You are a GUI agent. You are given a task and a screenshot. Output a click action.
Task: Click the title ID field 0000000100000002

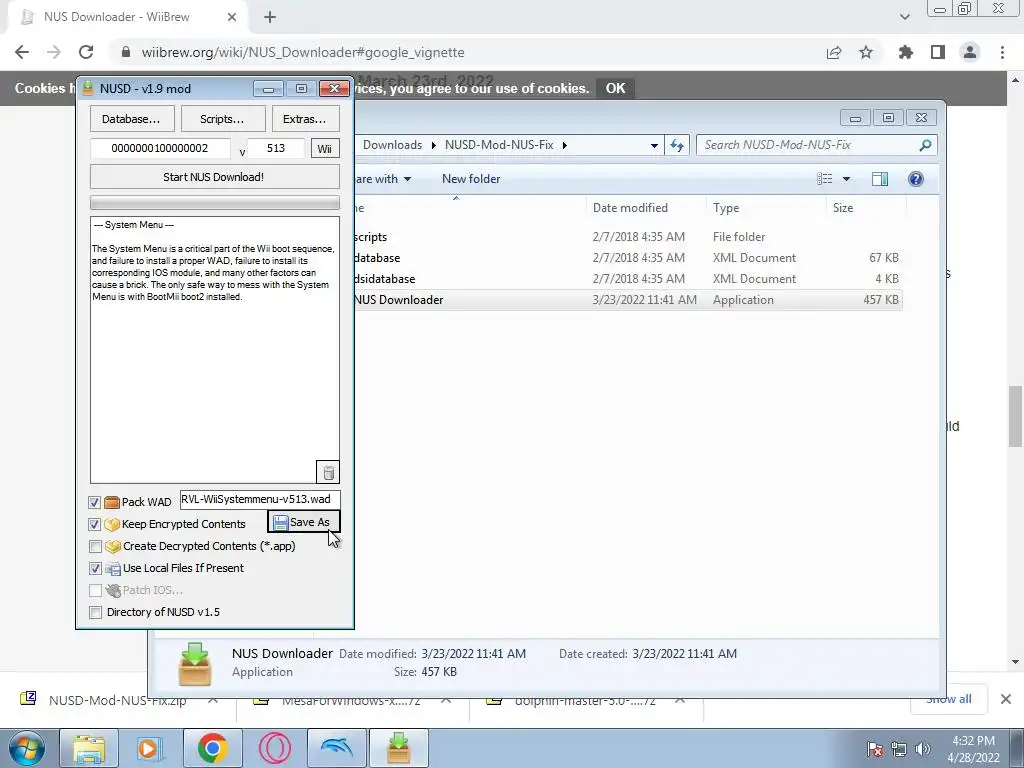click(x=160, y=148)
